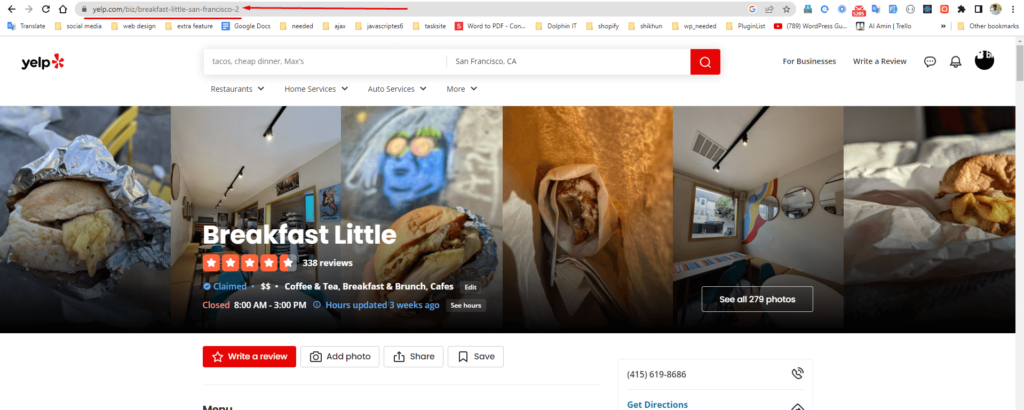Open the For Businesses menu item

[809, 62]
